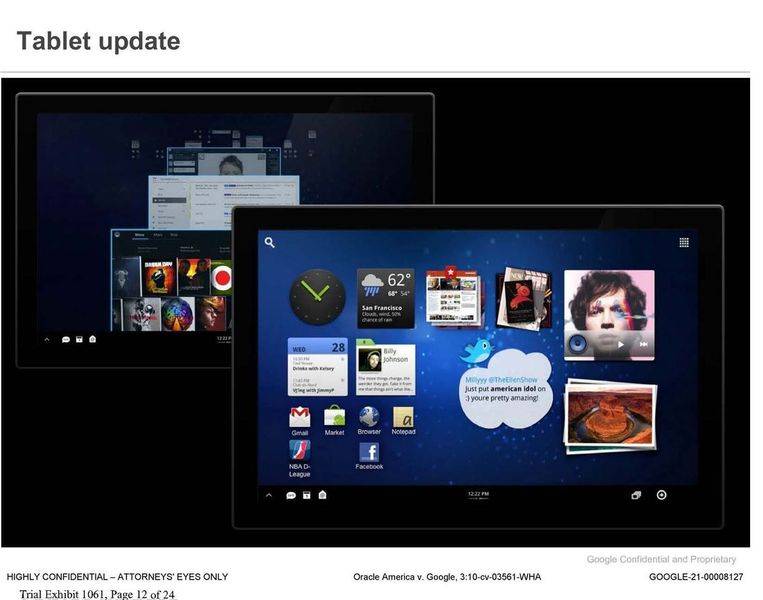Open the calendar widget showing Wed 28
The width and height of the screenshot is (763, 600).
coord(317,366)
